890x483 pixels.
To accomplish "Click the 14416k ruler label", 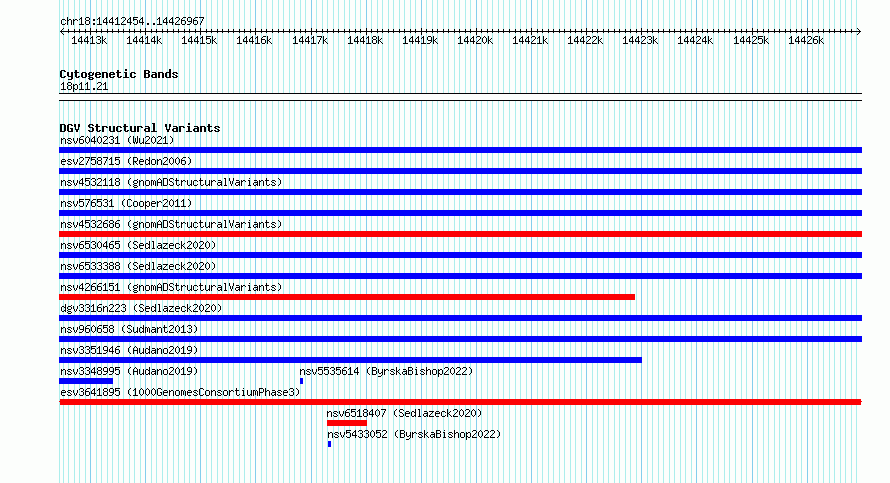I will point(254,40).
